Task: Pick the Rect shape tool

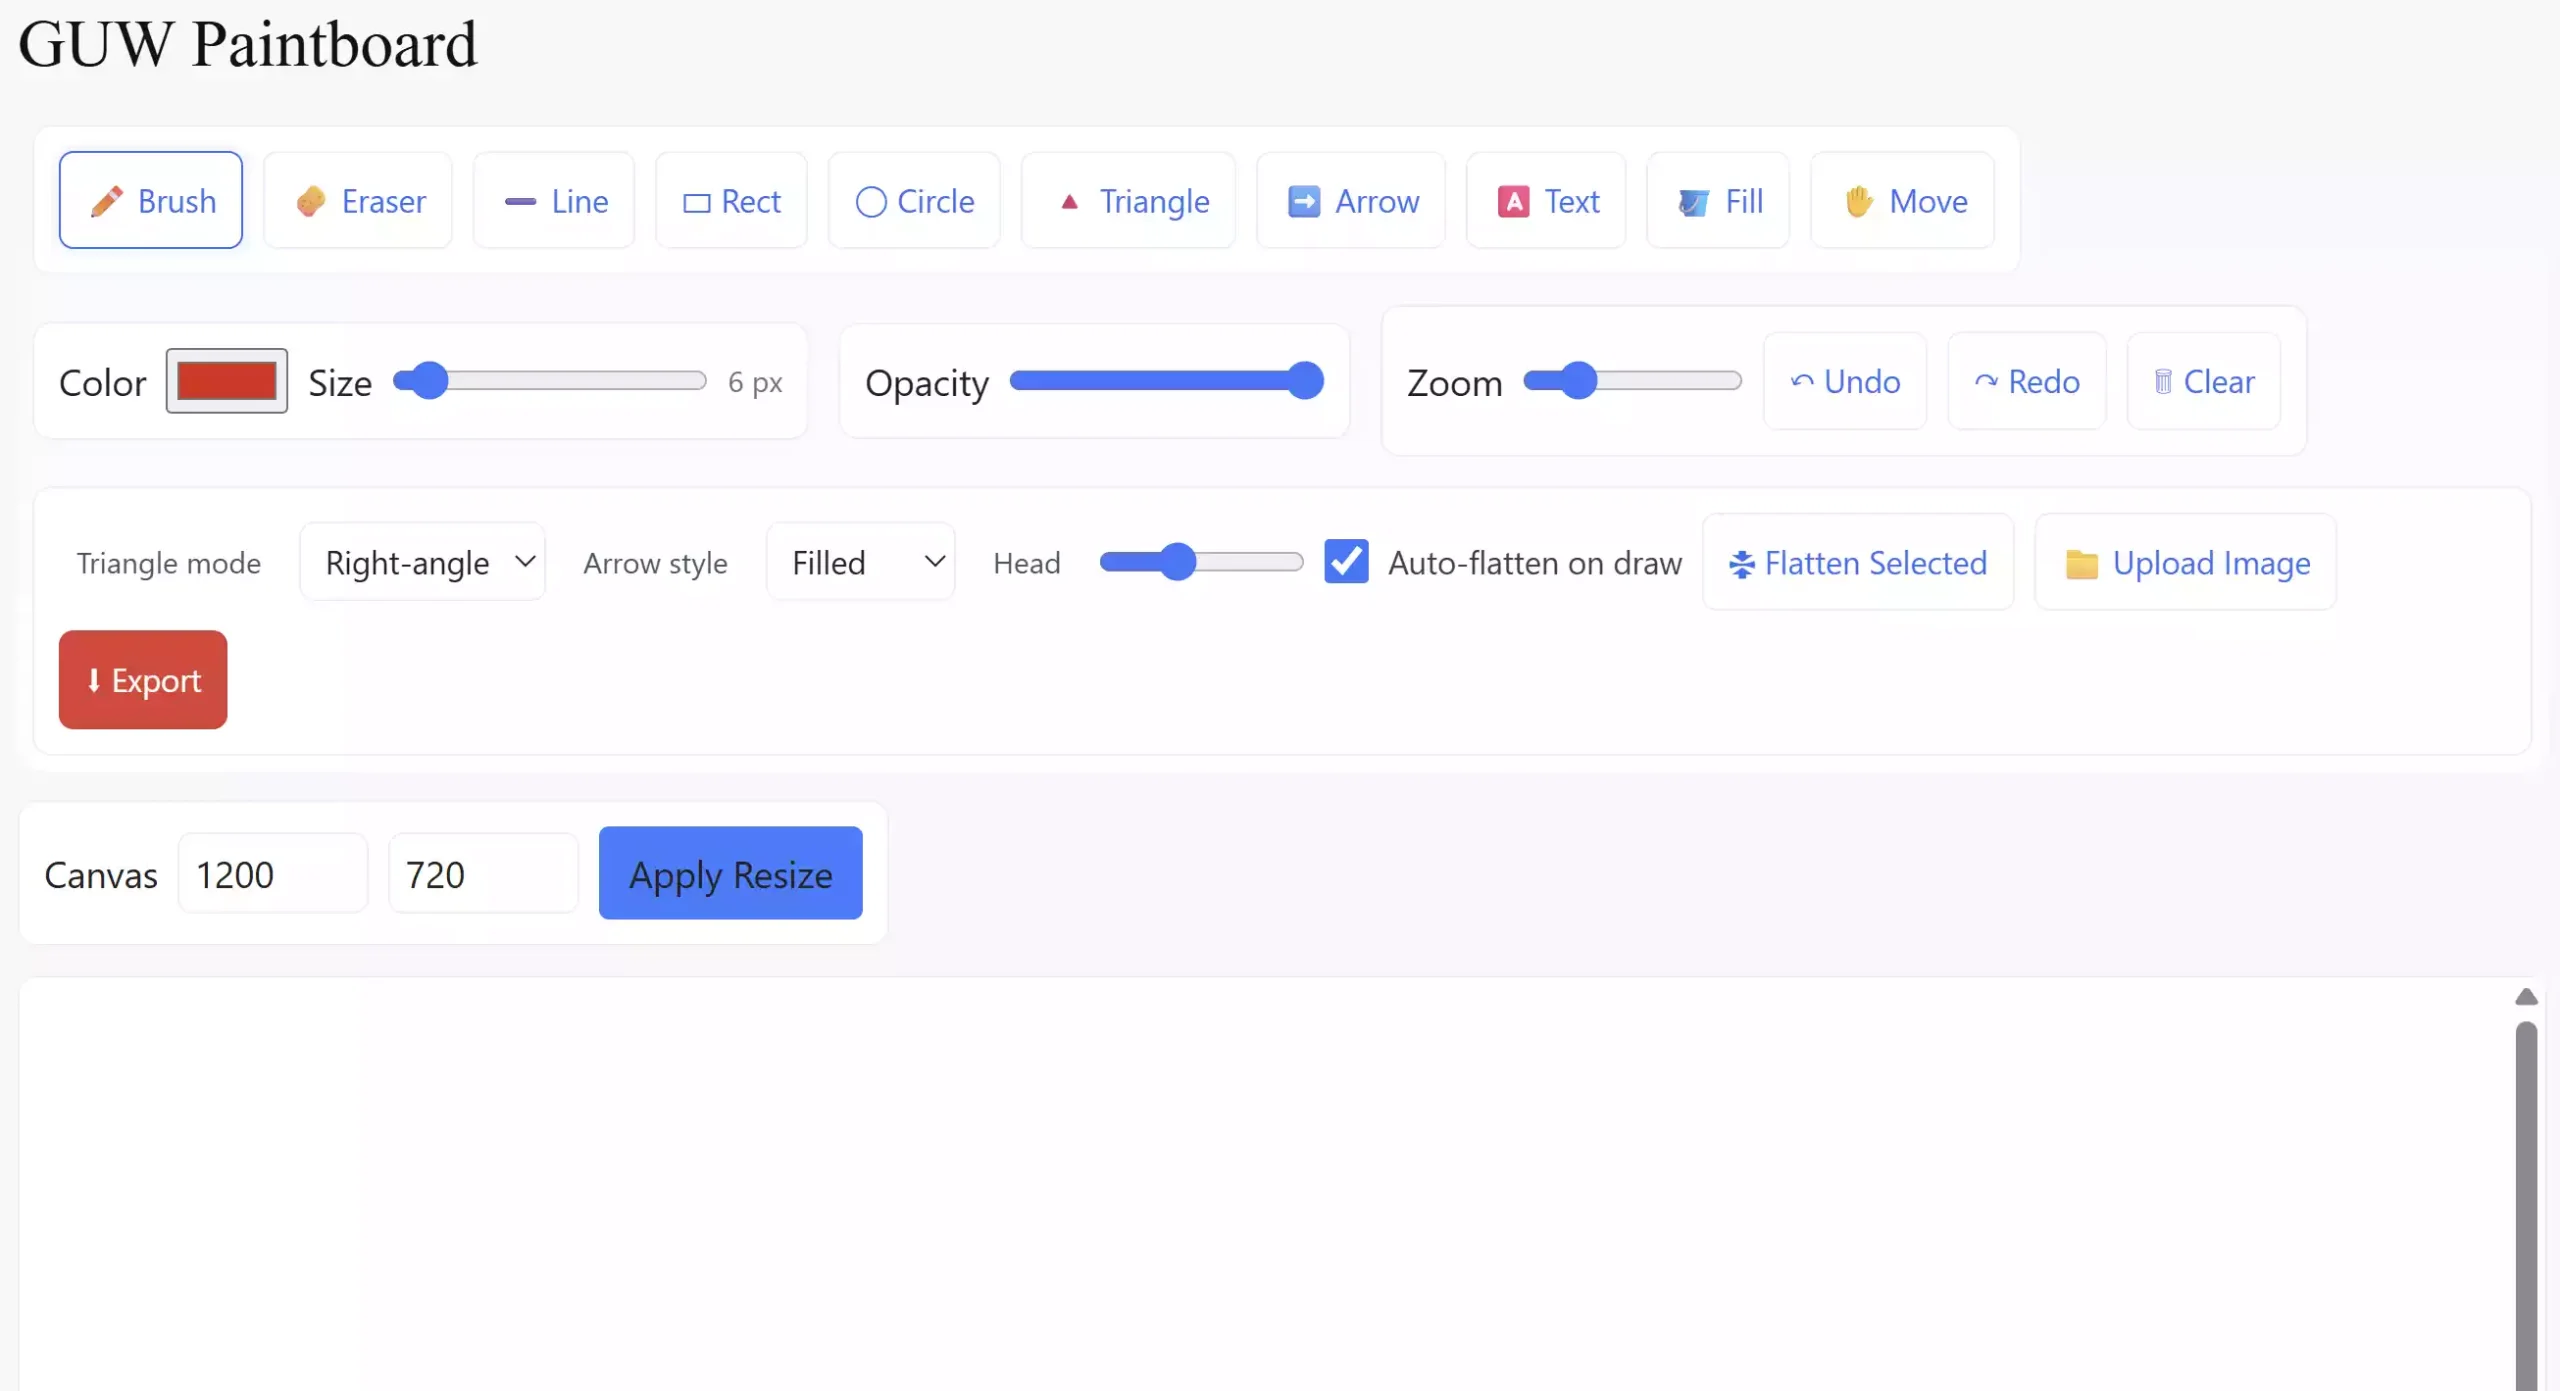Action: point(731,201)
